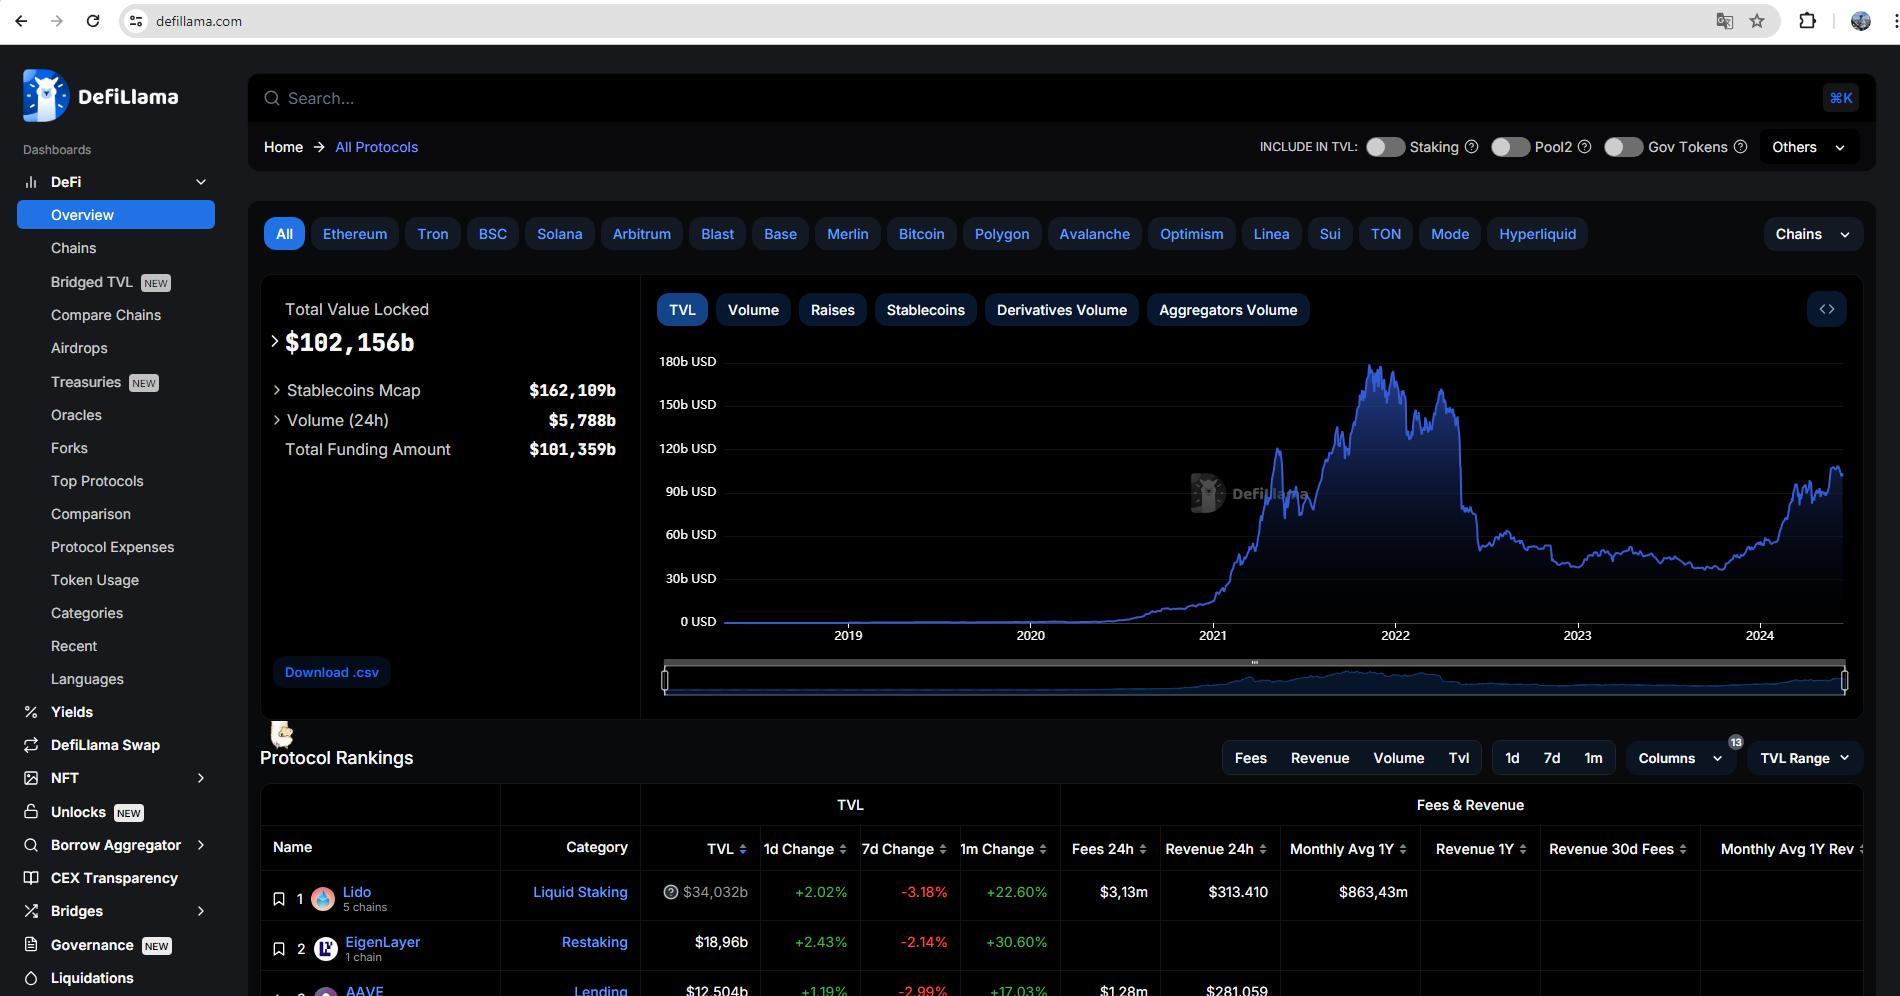The image size is (1900, 996).
Task: Open the Liquid Staking category link
Action: click(x=580, y=892)
